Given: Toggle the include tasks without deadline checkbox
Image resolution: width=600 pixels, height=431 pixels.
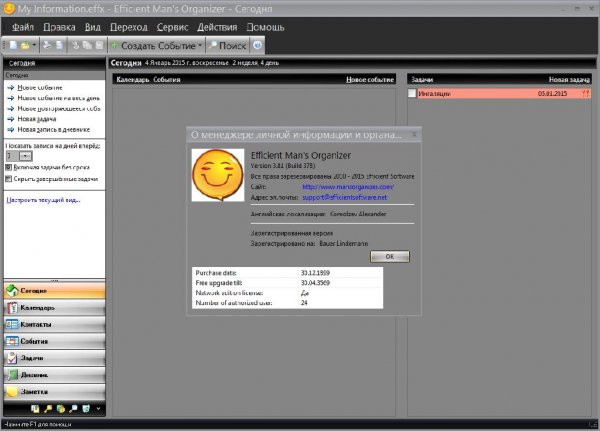Looking at the screenshot, I should tap(9, 167).
